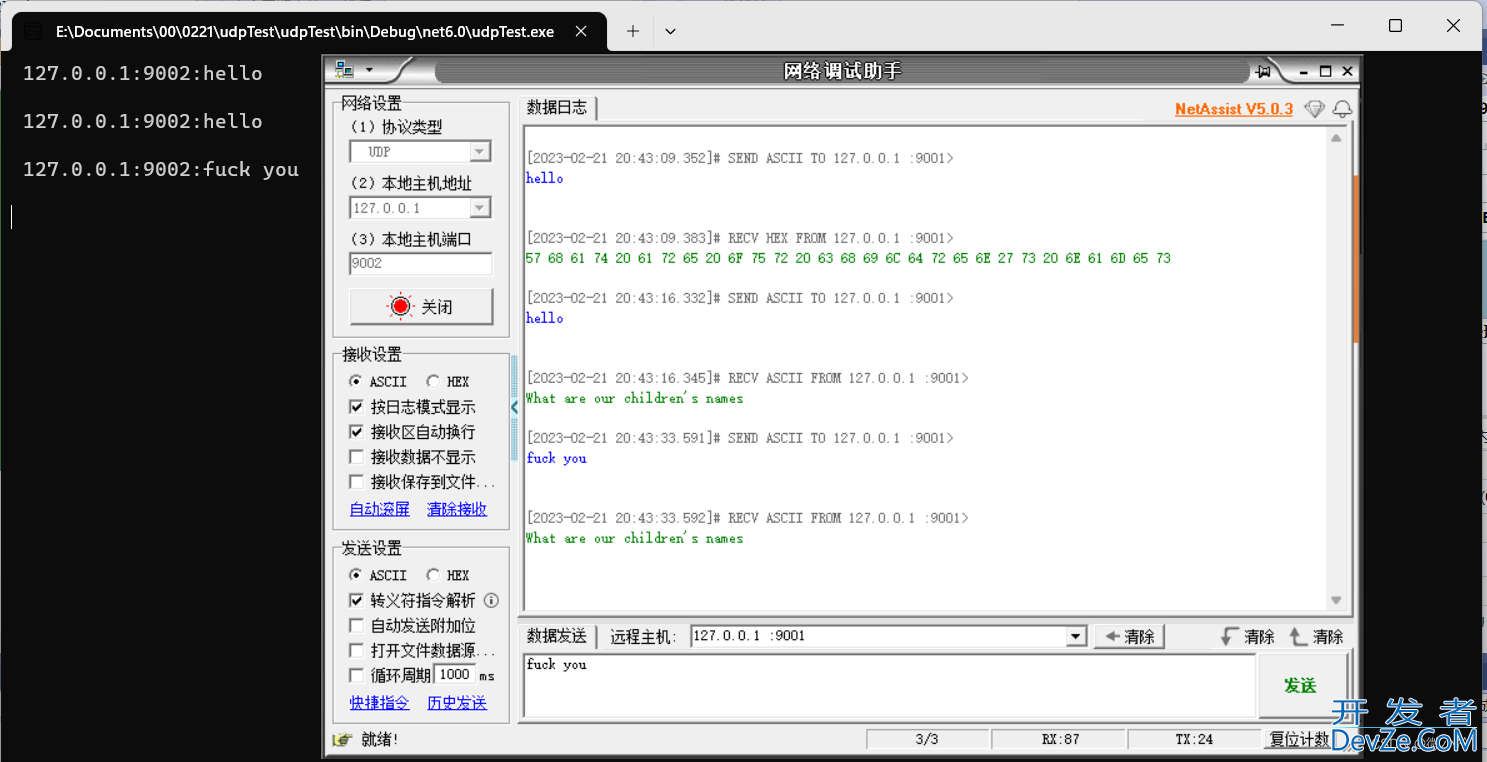Click the pointing-hand status icon beside 就绪!
Screen dimensions: 1487x762
pos(343,740)
